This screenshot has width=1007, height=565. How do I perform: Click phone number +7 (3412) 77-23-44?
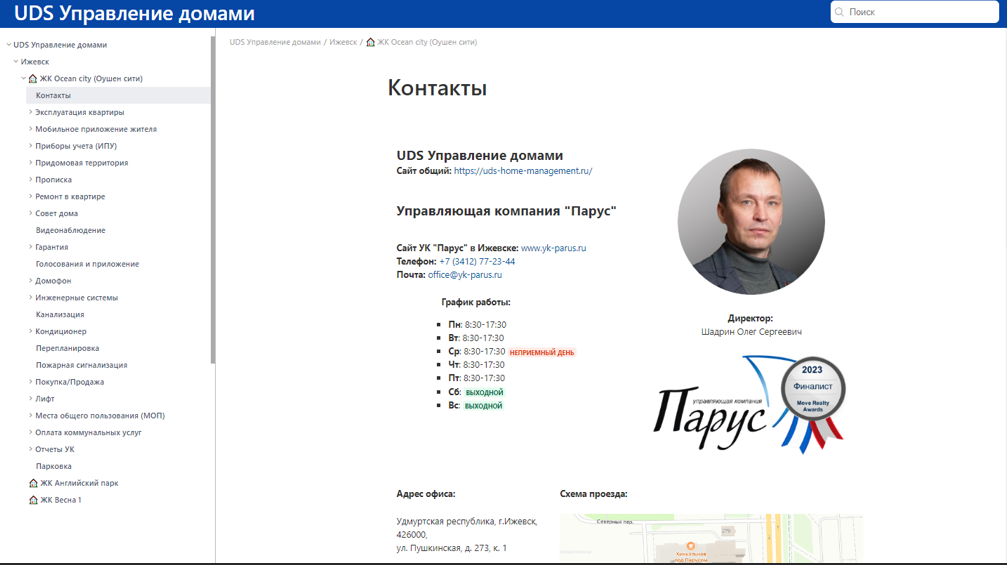coord(477,261)
